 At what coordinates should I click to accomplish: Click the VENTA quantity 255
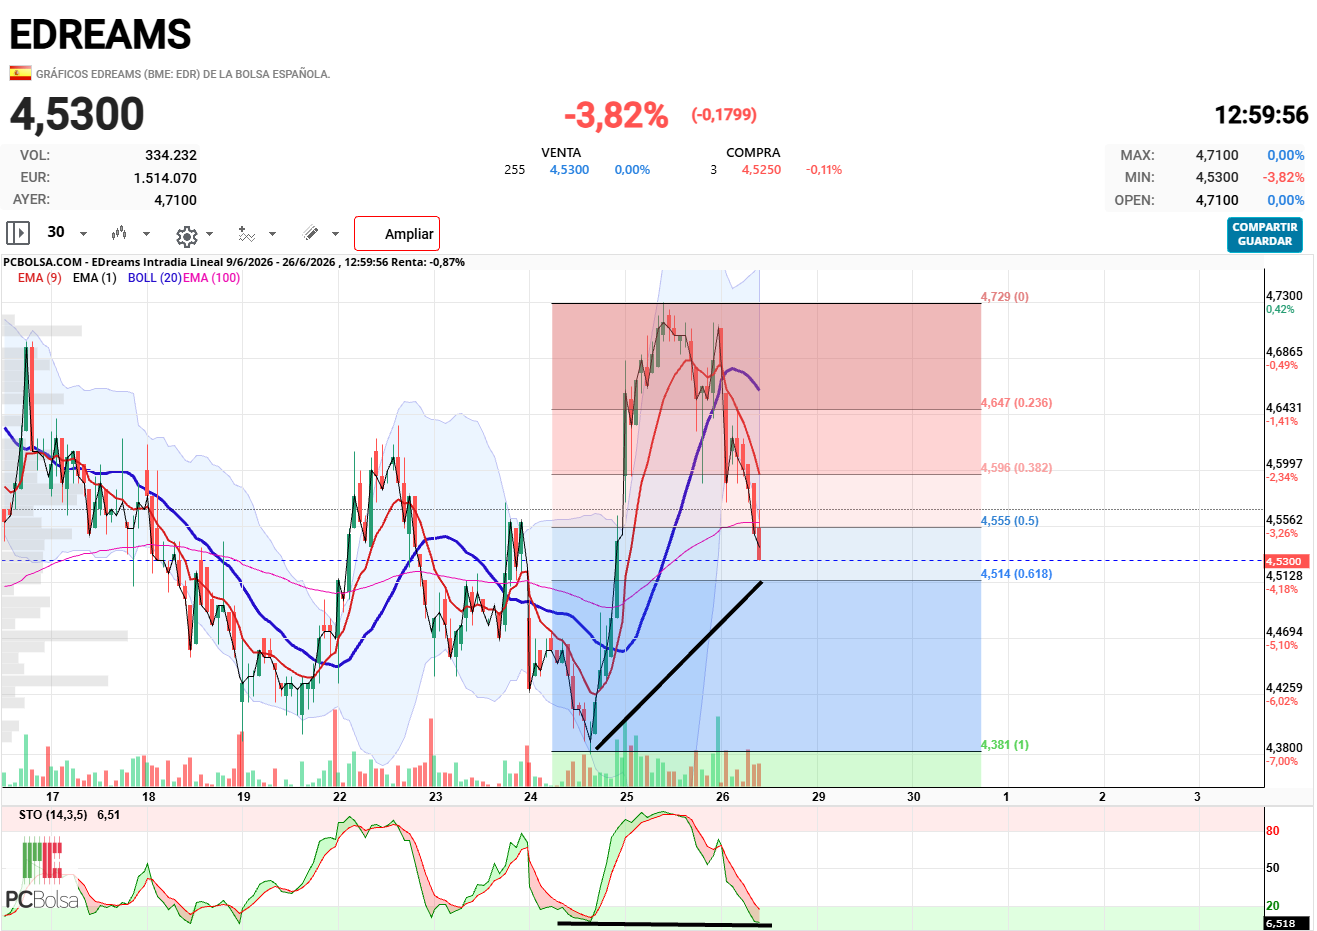[514, 170]
